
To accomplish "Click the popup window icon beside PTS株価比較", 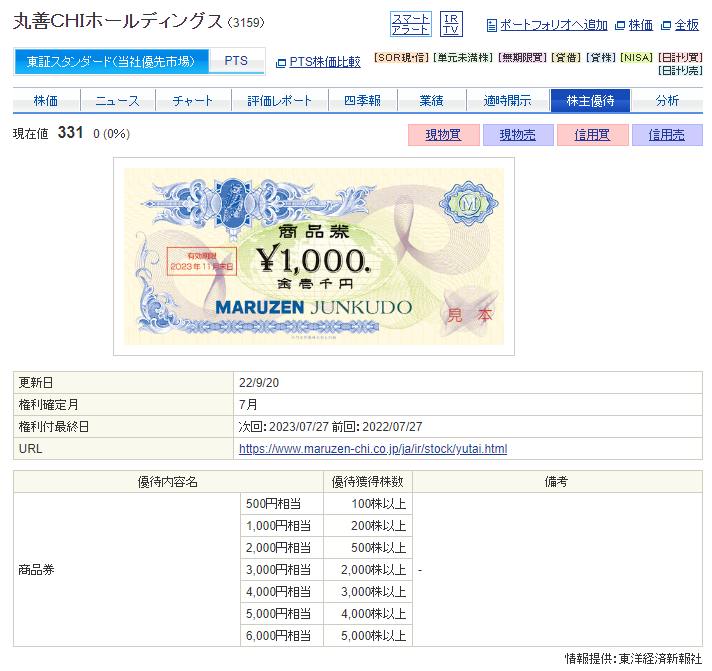I will pos(281,63).
